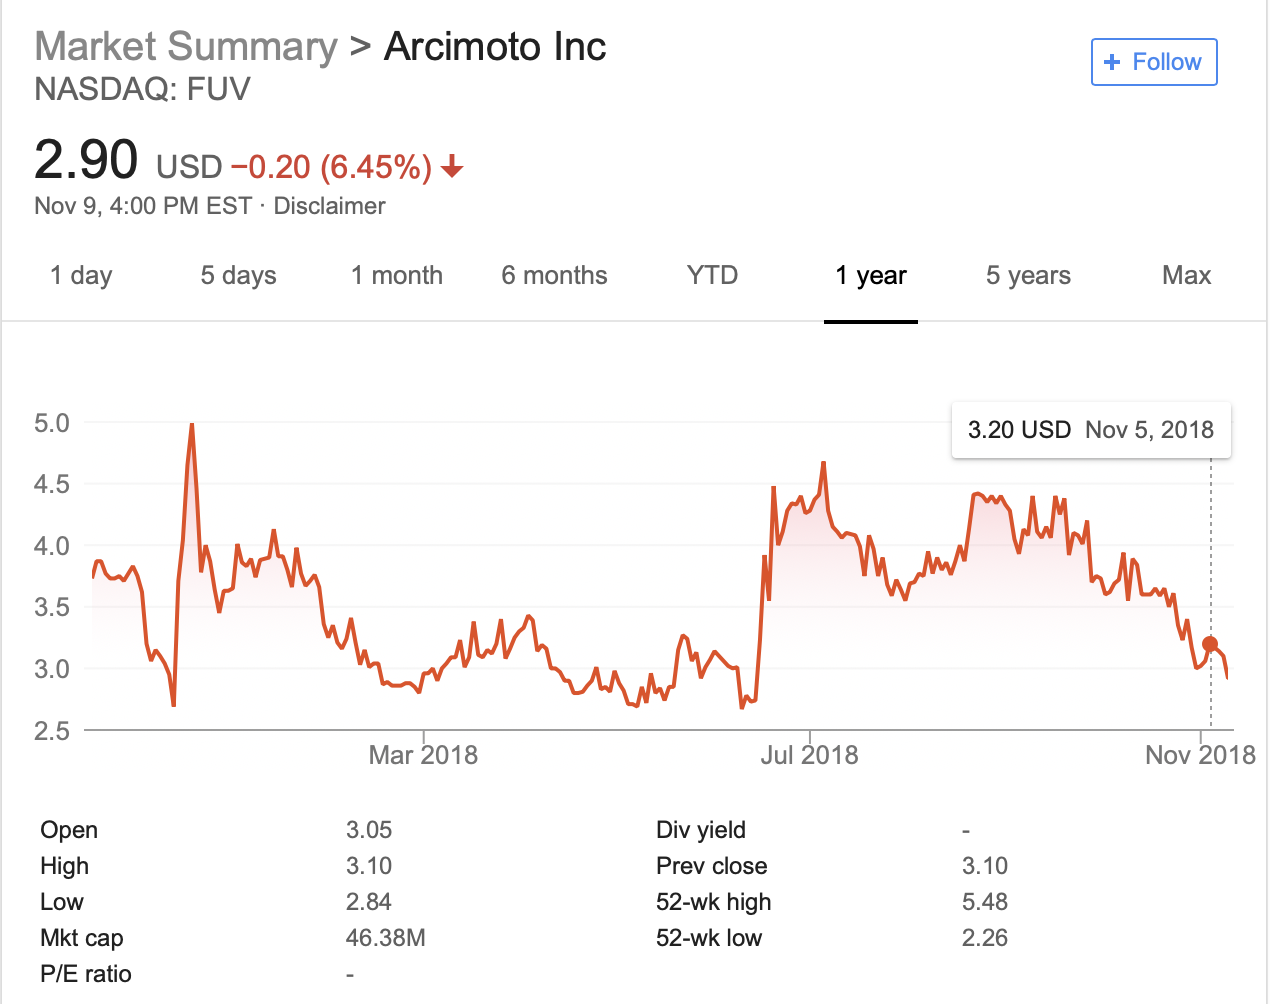Click the 1 year tab
This screenshot has height=1004, width=1284.
[x=871, y=275]
